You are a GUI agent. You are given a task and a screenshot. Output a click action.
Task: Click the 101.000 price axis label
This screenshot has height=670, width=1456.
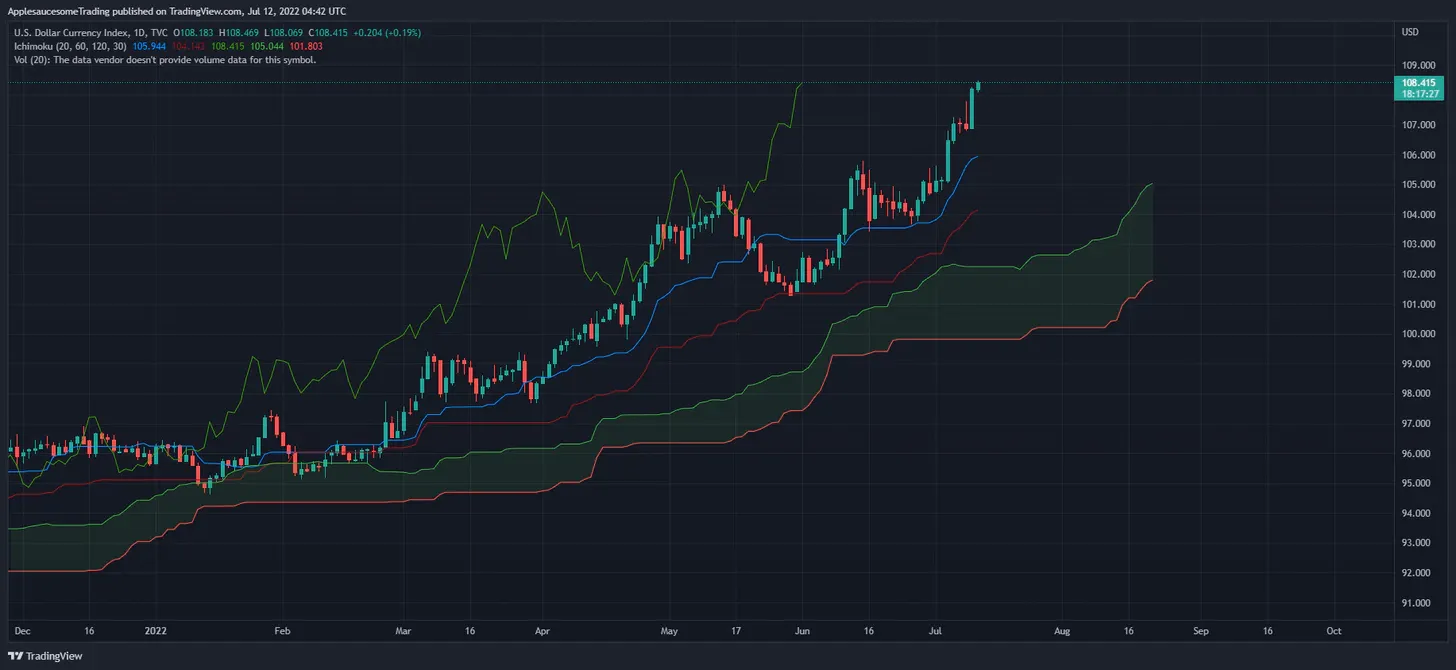coord(1419,305)
